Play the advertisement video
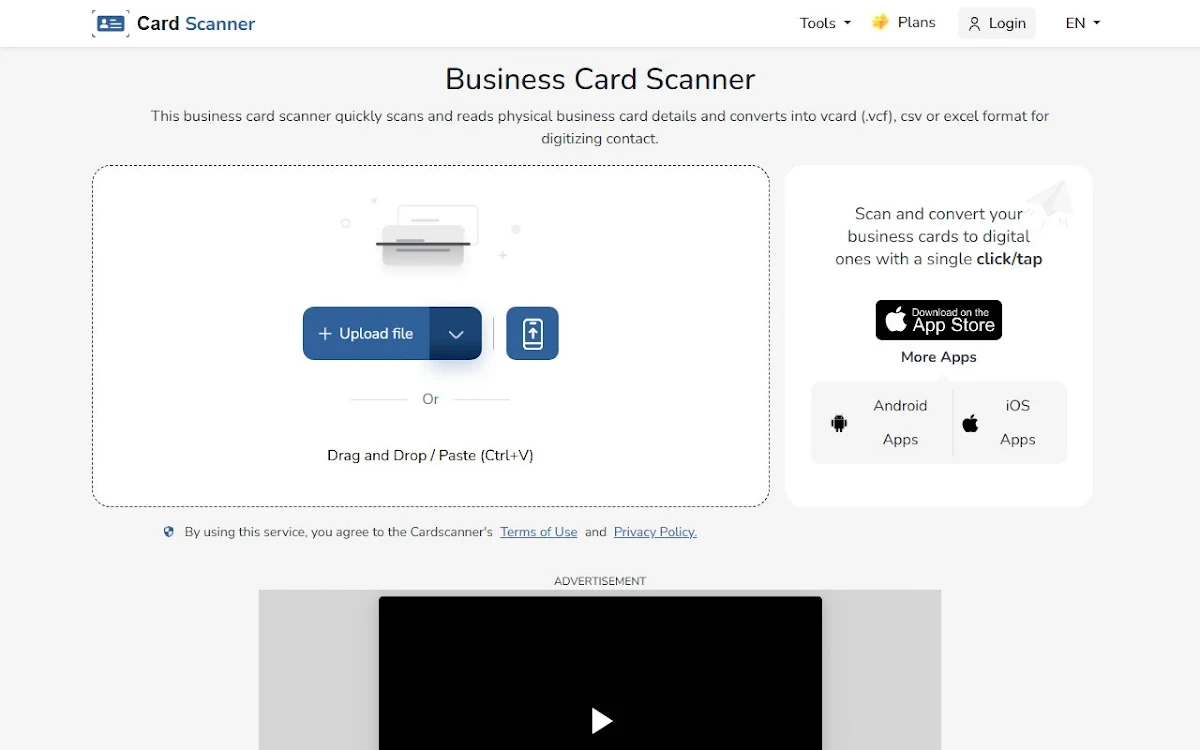The image size is (1200, 750). coord(601,720)
